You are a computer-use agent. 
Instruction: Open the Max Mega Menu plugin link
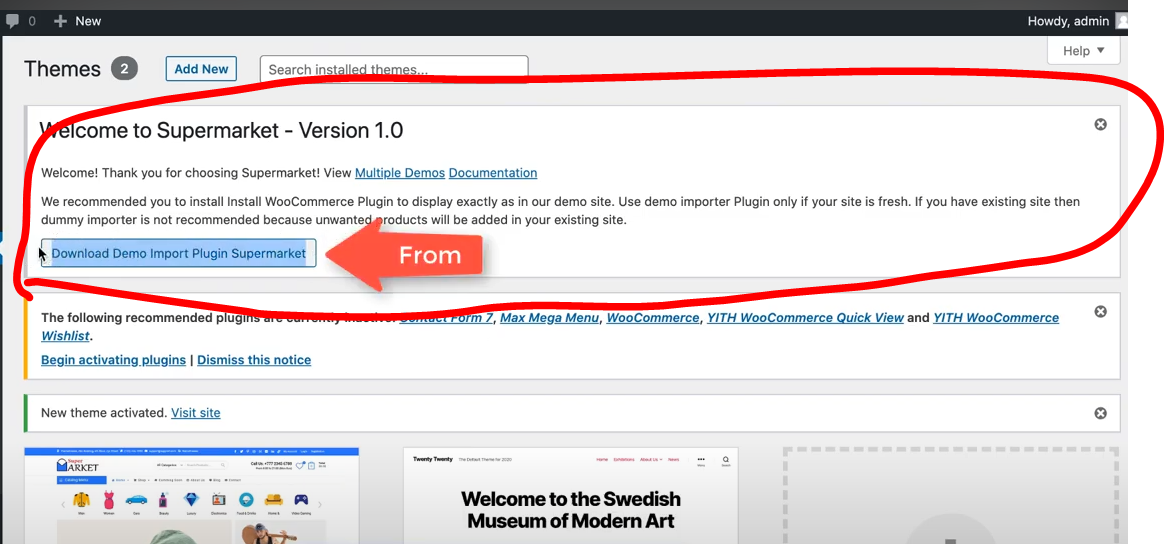[549, 318]
